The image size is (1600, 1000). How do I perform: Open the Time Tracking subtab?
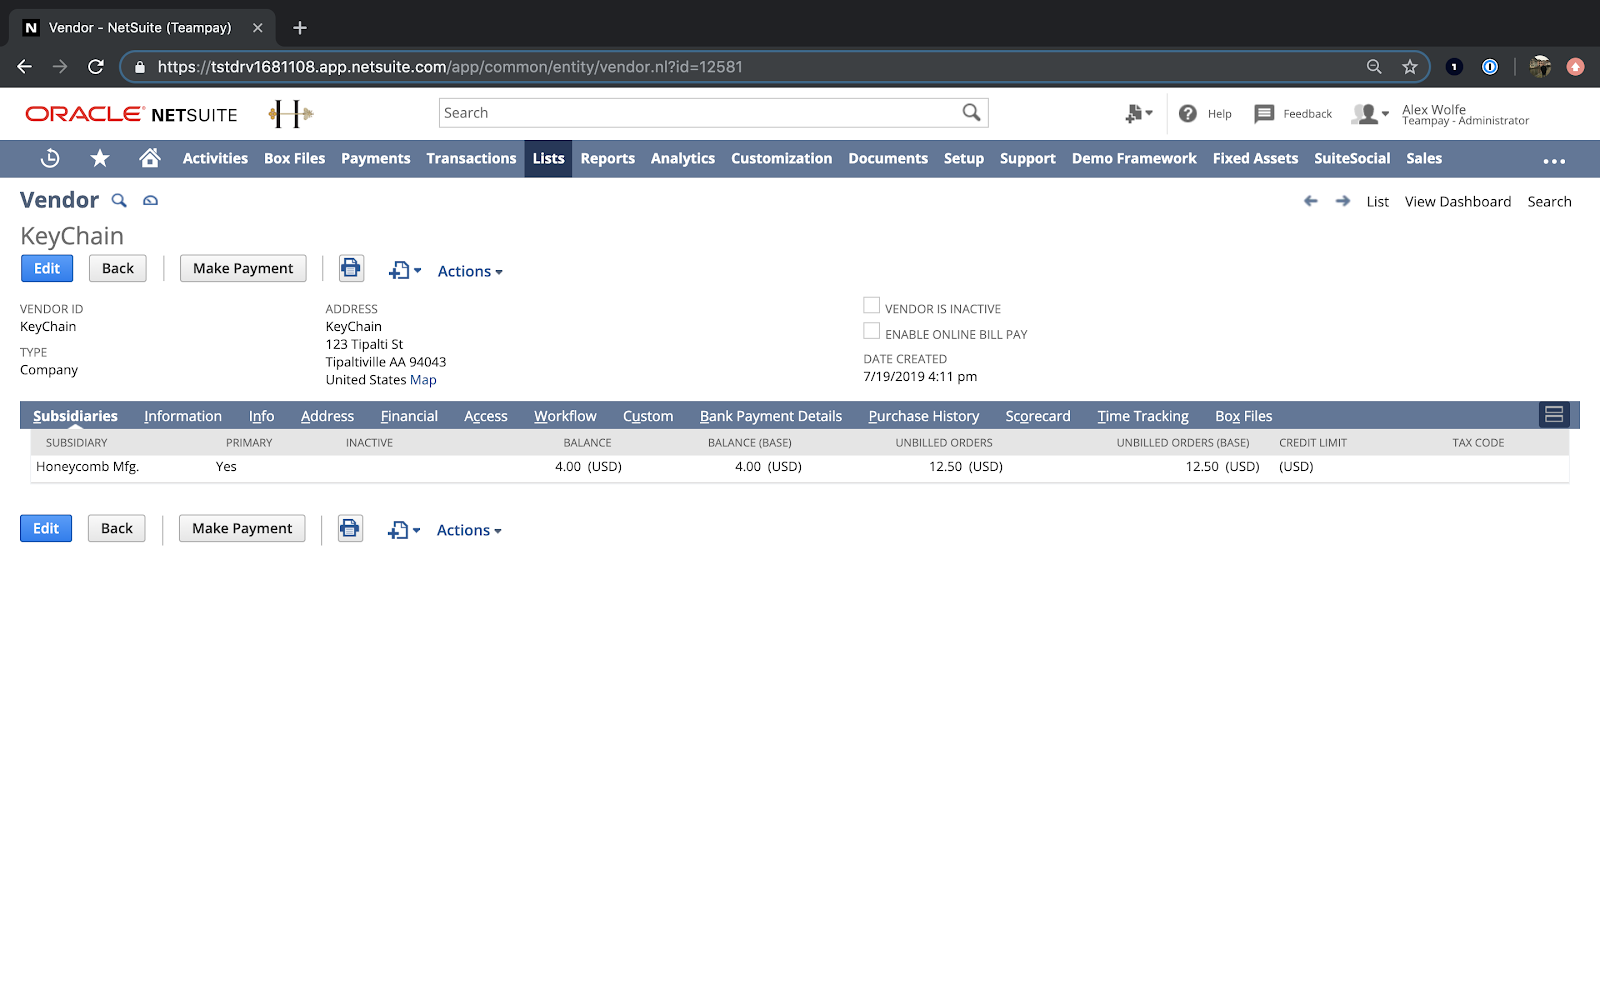pyautogui.click(x=1143, y=416)
